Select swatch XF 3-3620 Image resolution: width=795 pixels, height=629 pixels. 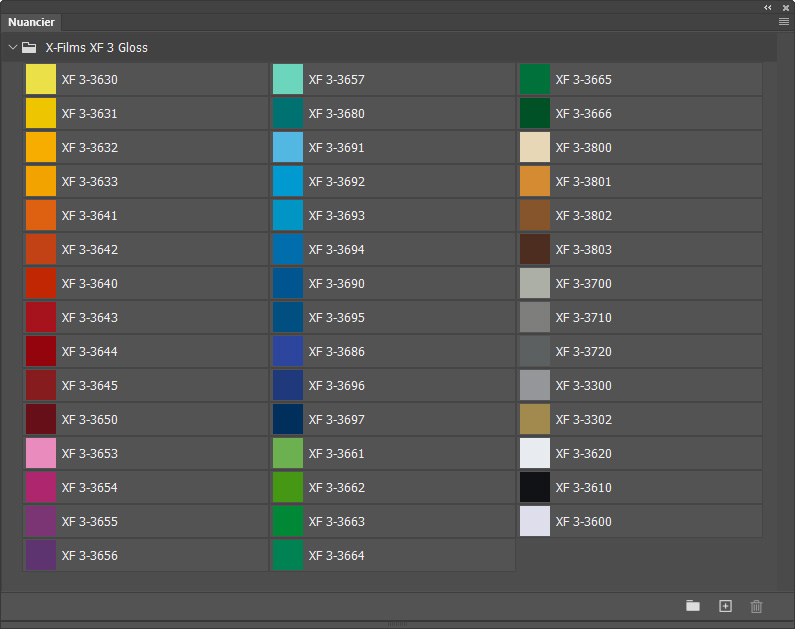click(535, 453)
